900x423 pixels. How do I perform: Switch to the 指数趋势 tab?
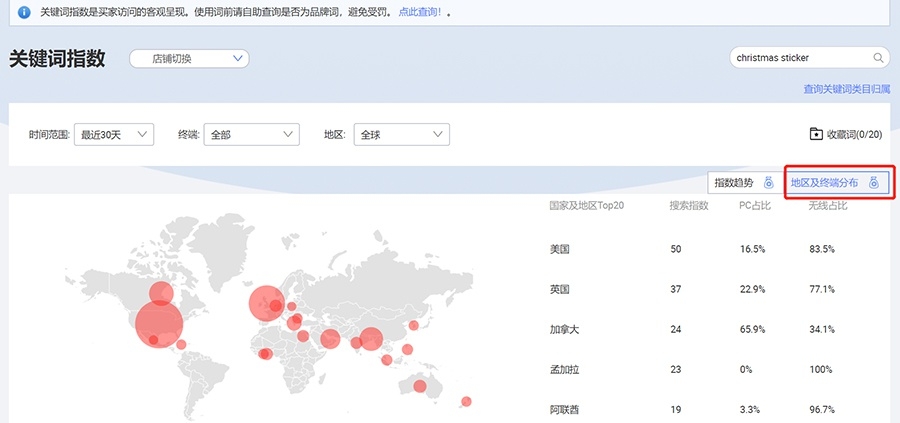point(732,183)
